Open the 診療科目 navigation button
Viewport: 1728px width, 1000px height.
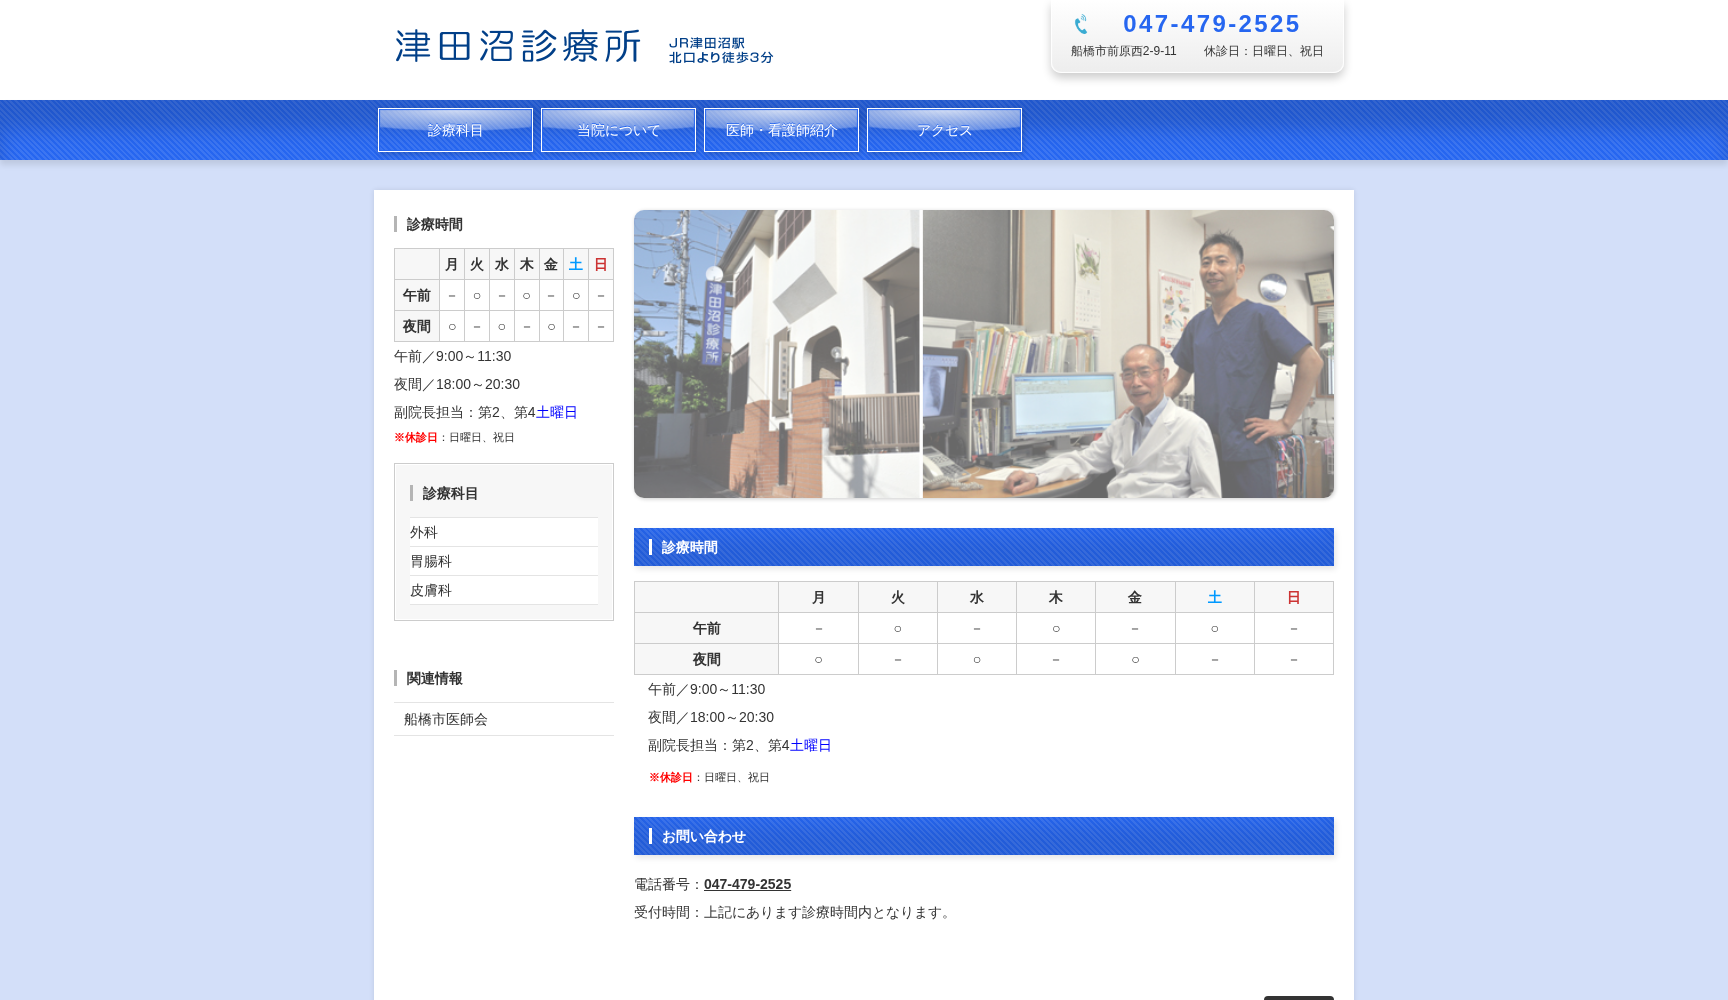455,129
